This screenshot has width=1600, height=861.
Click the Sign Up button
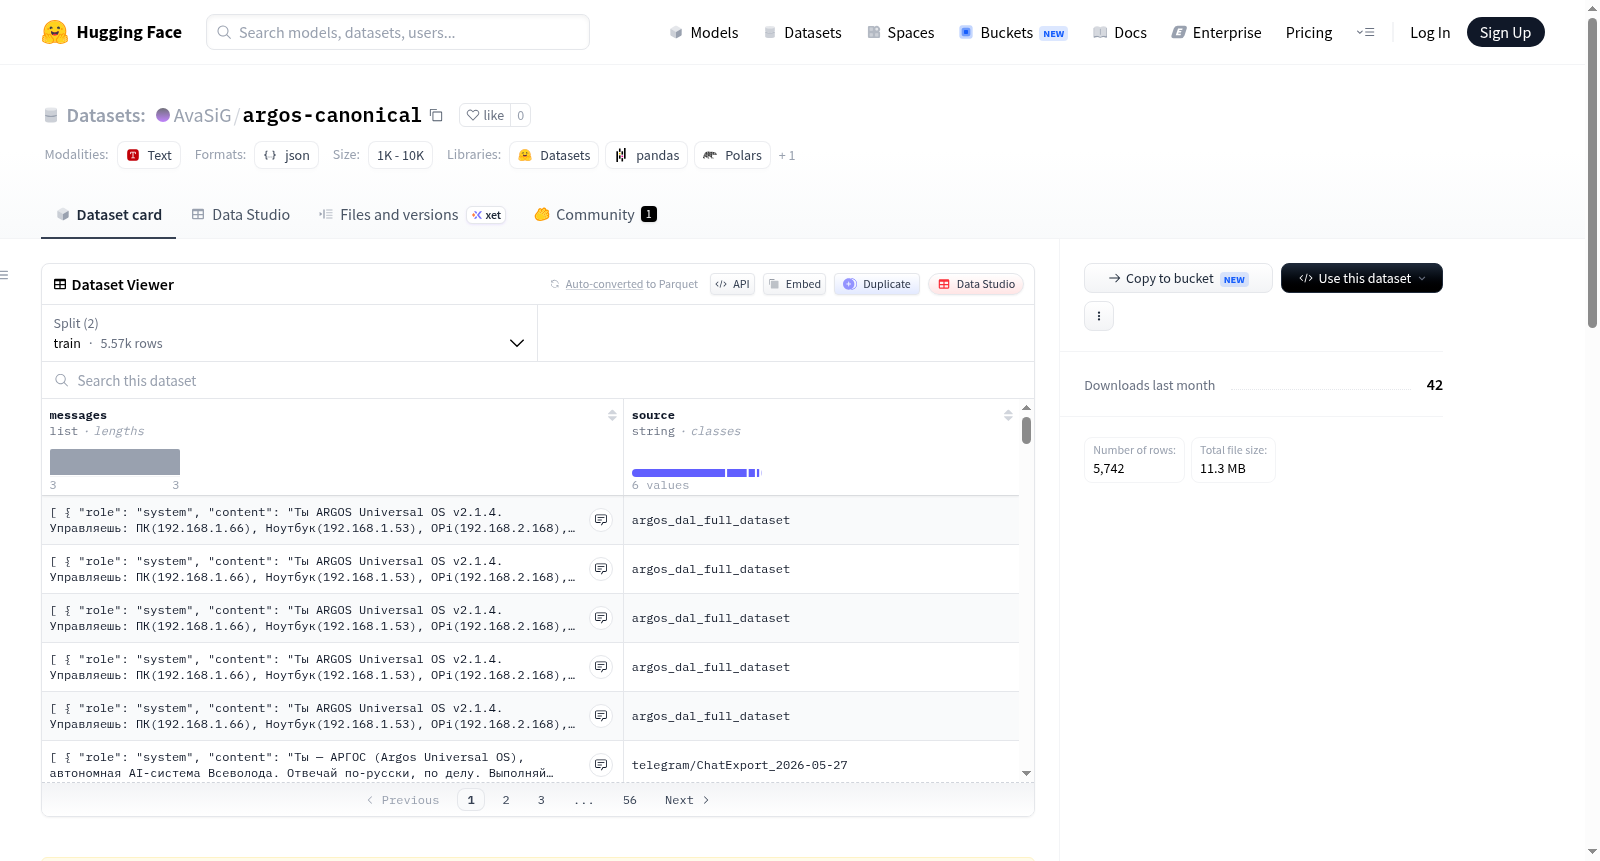pyautogui.click(x=1506, y=32)
